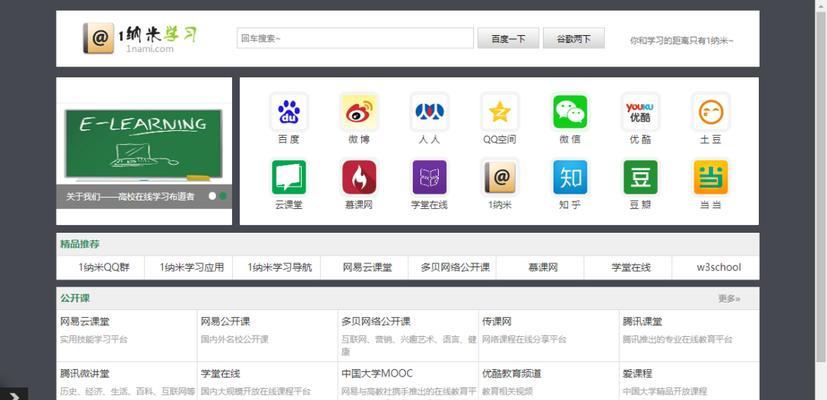Click the 实用技能学习平台 description text

[94, 339]
